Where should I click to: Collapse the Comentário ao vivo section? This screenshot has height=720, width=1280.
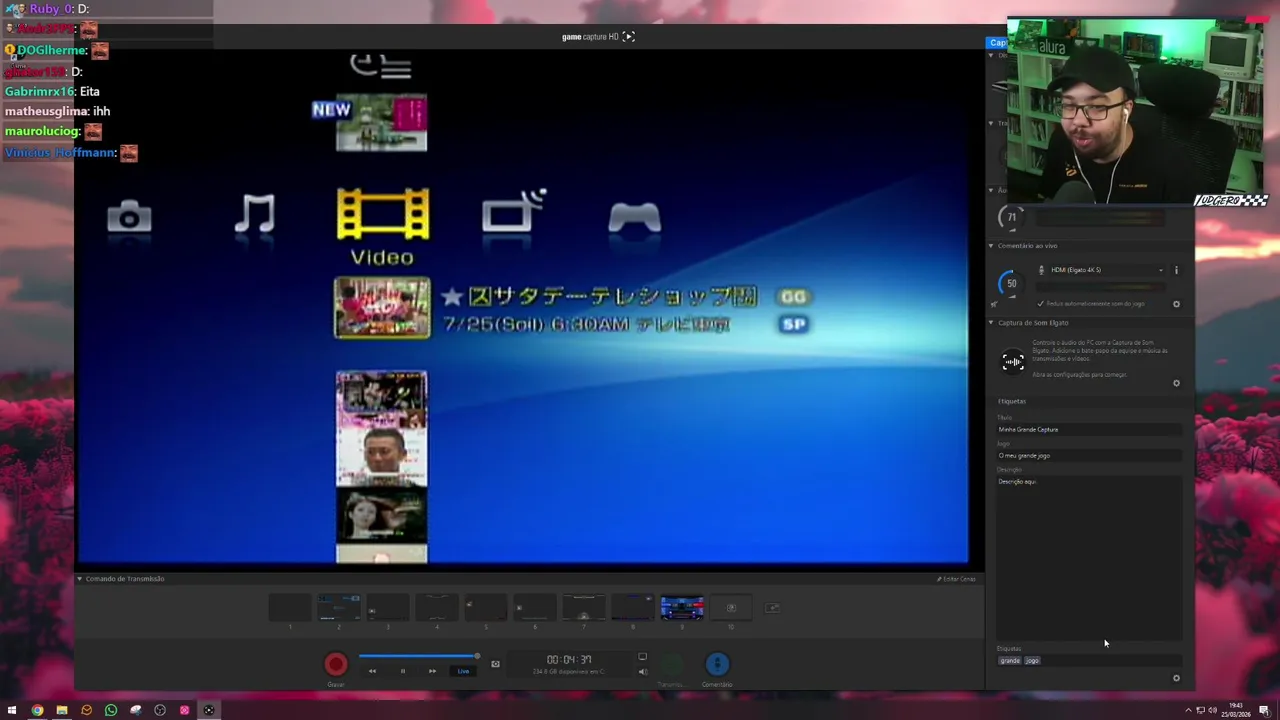pos(991,246)
